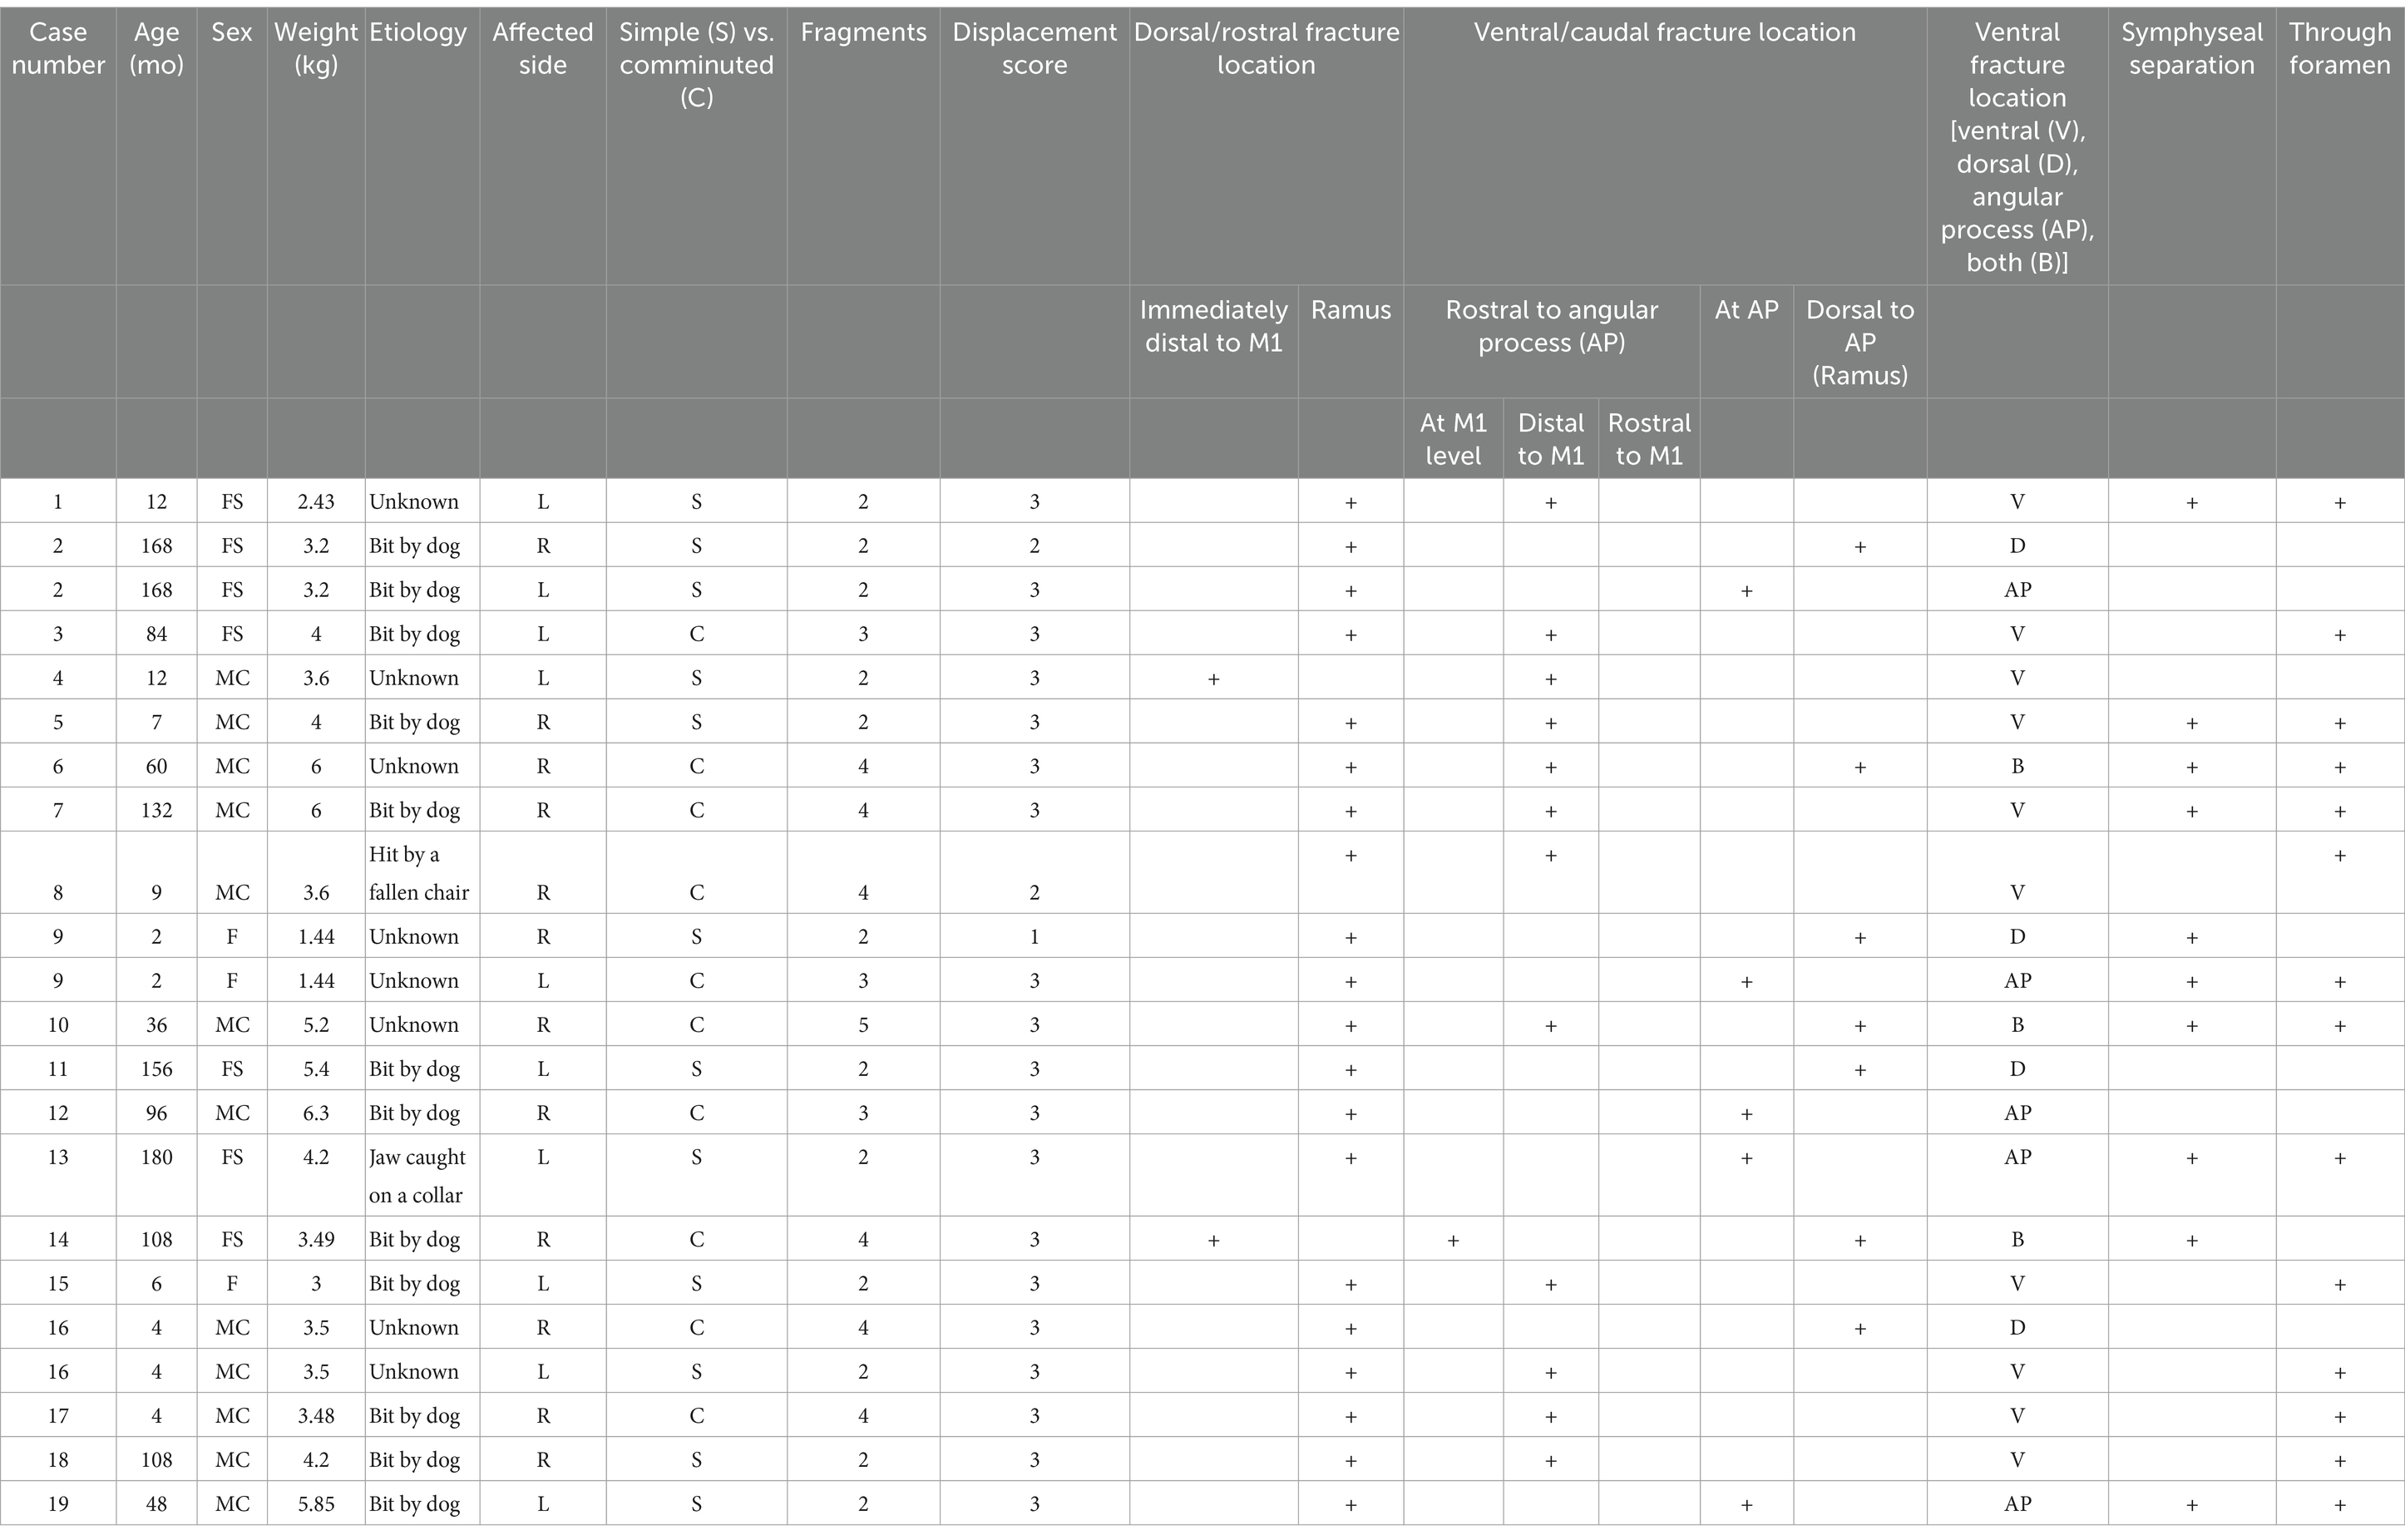Click etiology "Jaw caught on a collar"
This screenshot has width=2405, height=1540.
[417, 1176]
